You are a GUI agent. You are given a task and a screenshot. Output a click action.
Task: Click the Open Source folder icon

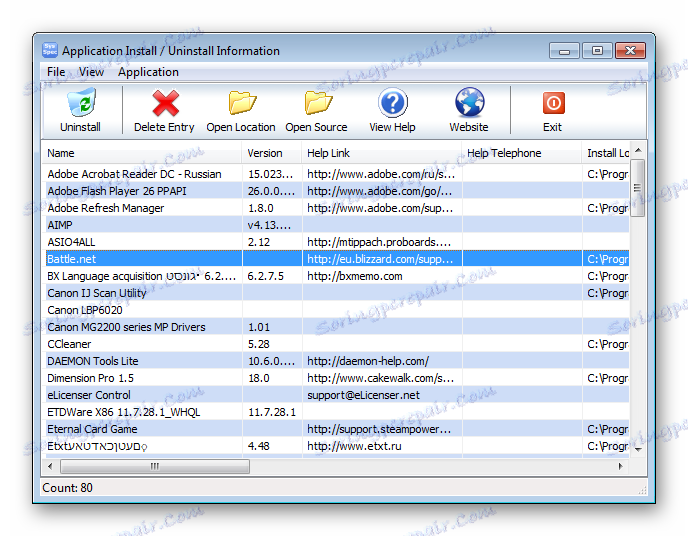pyautogui.click(x=318, y=103)
